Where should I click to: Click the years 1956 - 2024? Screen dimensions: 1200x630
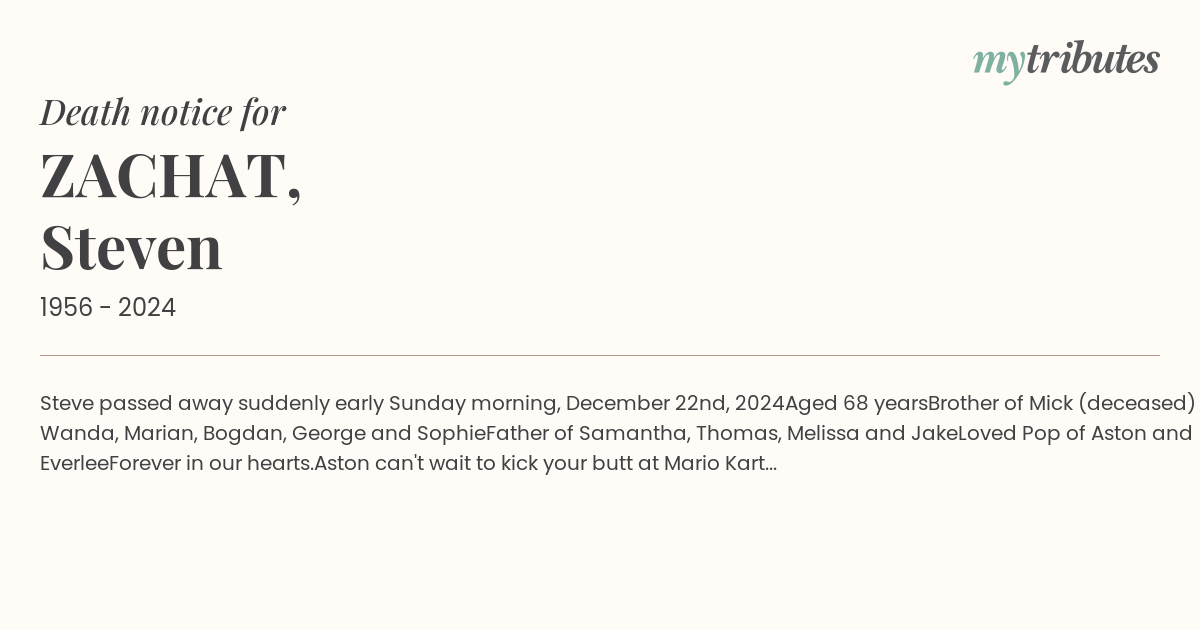[108, 308]
